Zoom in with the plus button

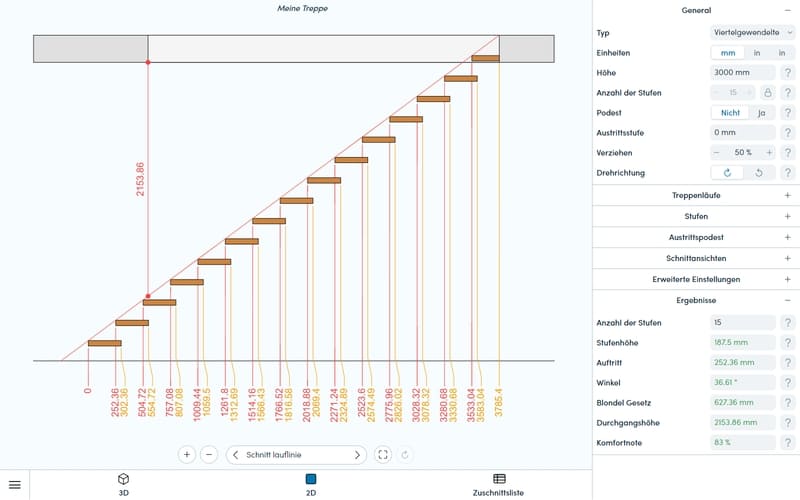coord(187,455)
